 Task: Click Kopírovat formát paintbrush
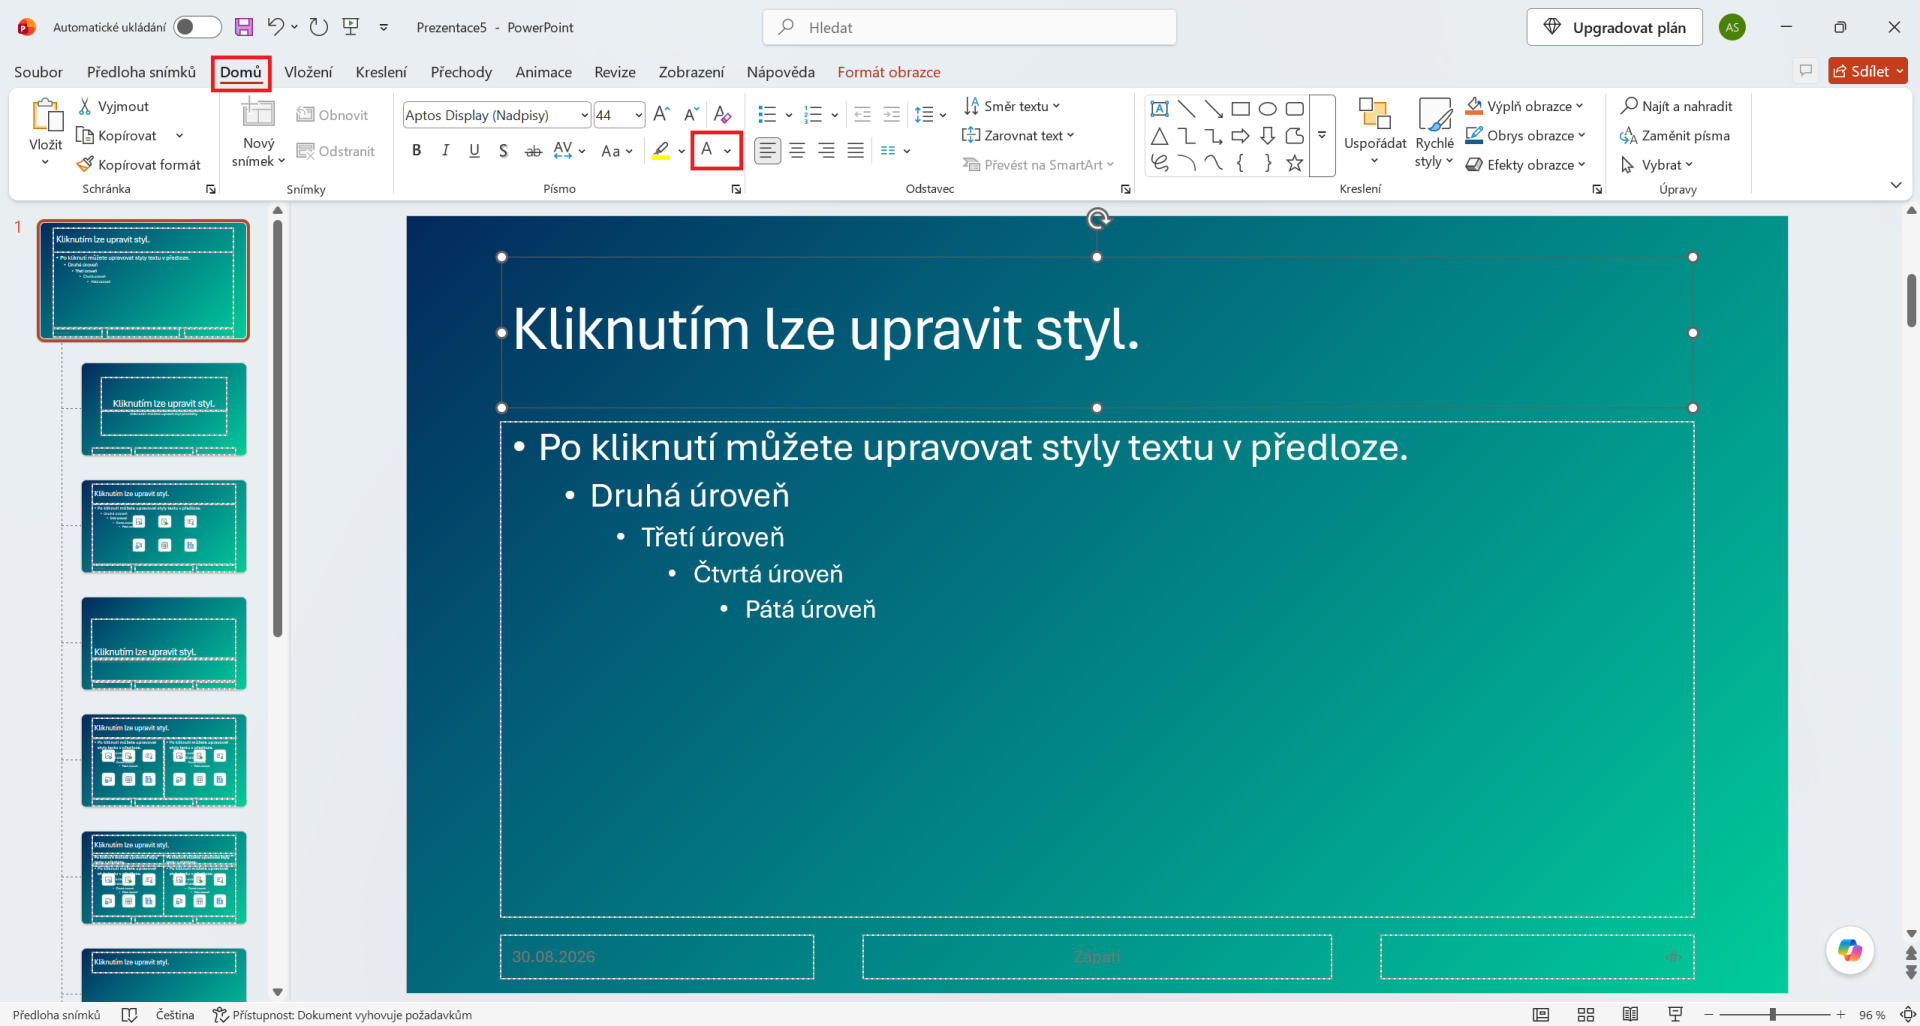pos(140,164)
